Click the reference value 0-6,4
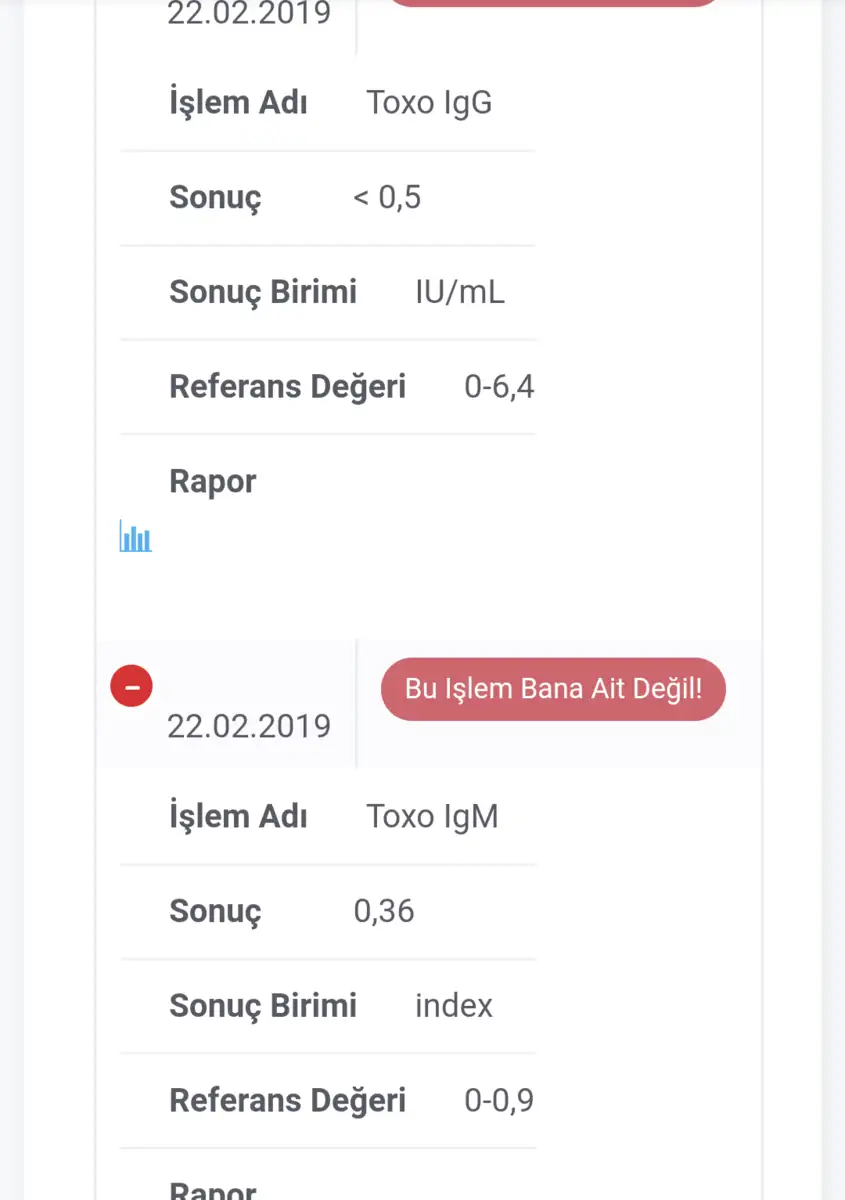Screen dimensions: 845x1200 click(499, 386)
